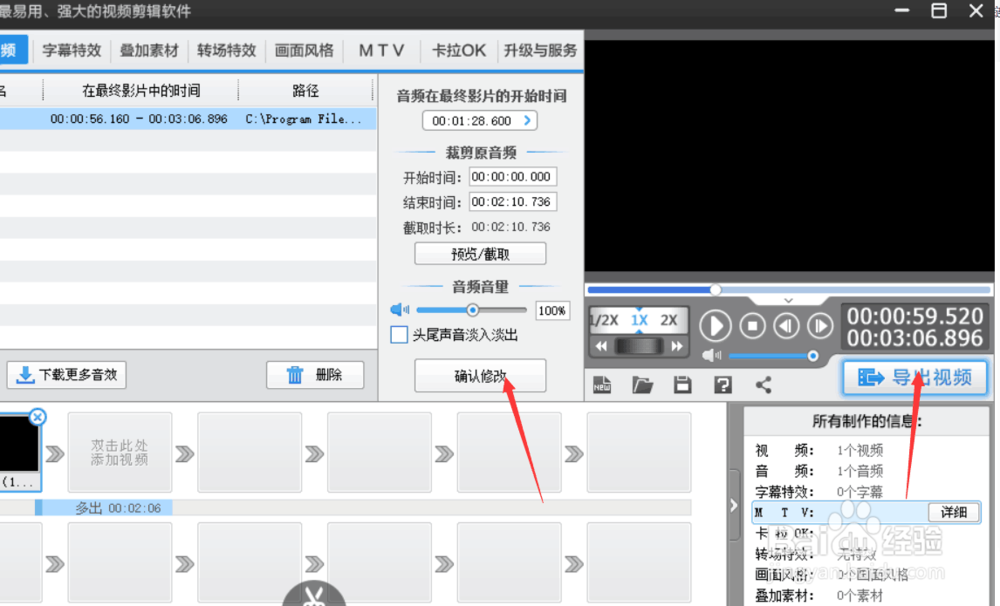1000x606 pixels.
Task: Set playback speed to 2X
Action: coord(668,320)
